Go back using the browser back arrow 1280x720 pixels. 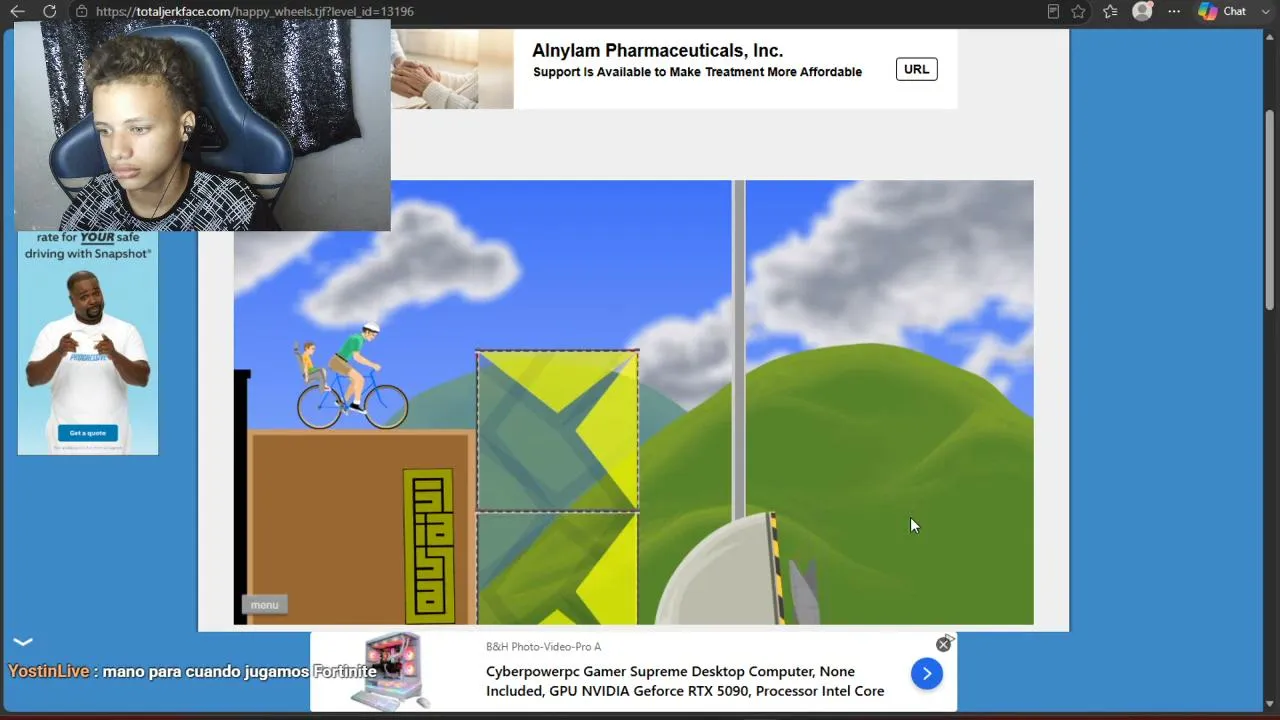17,11
